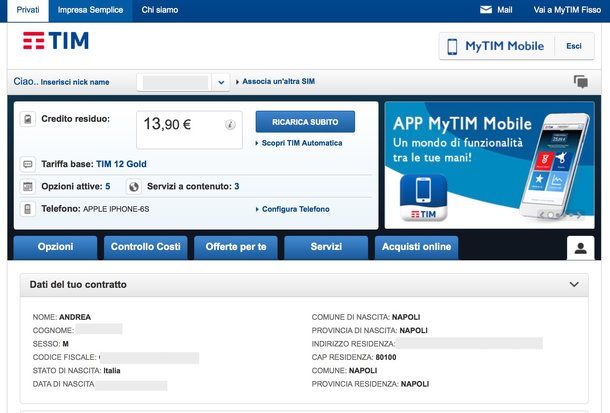Click the PROVINCIA RESIDENZA value NAPOLI
The width and height of the screenshot is (610, 413).
point(415,384)
